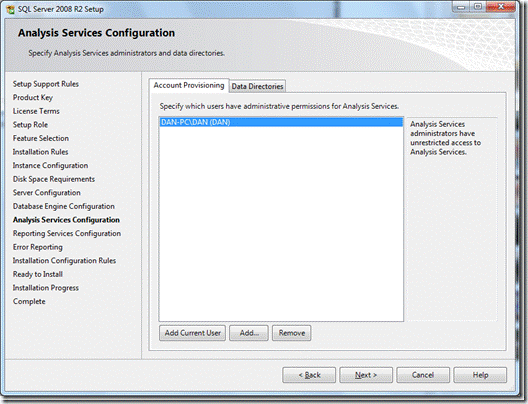Image resolution: width=528 pixels, height=404 pixels.
Task: Click Instance Configuration step
Action: coord(51,165)
